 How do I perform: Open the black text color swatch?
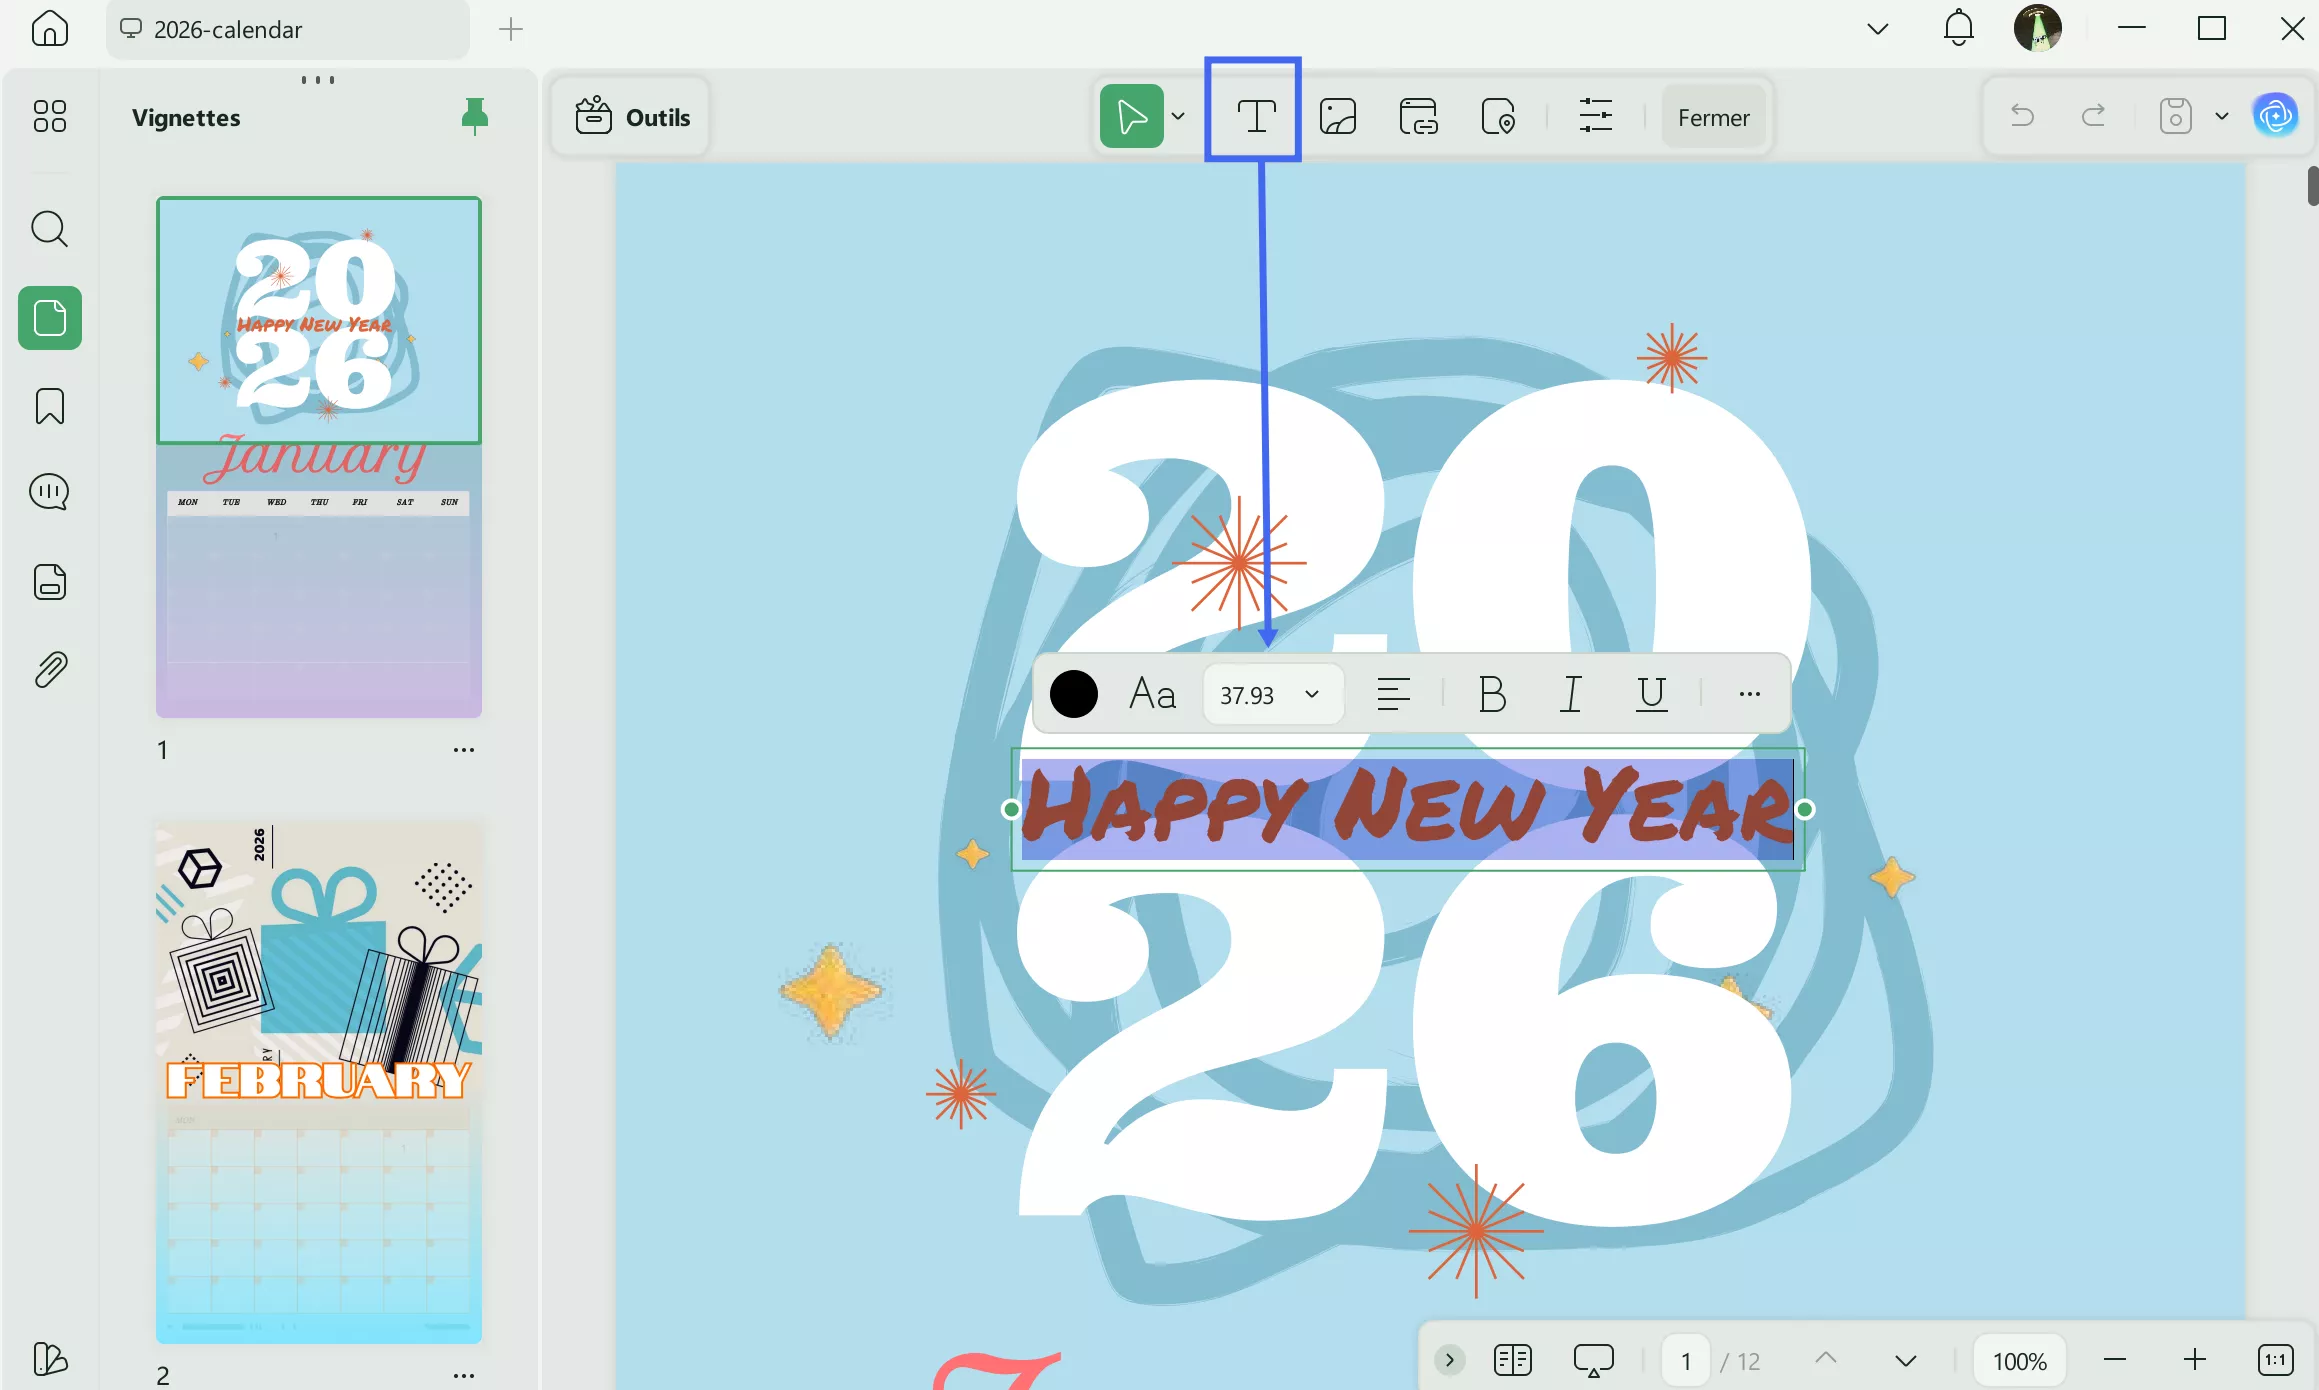coord(1074,693)
